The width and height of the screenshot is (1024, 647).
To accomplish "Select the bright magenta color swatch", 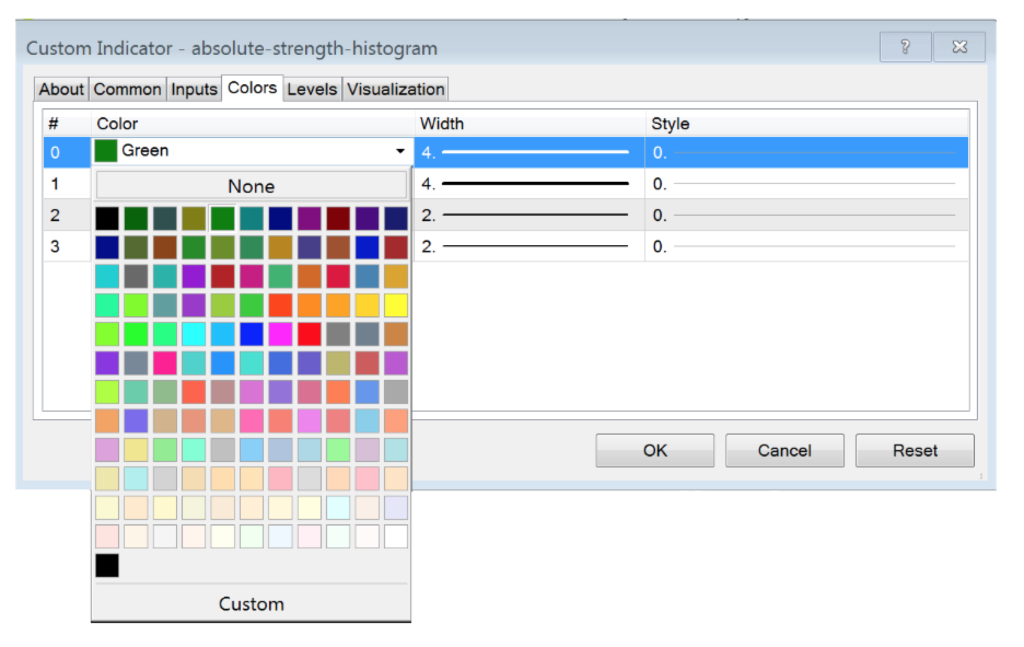I will point(280,334).
